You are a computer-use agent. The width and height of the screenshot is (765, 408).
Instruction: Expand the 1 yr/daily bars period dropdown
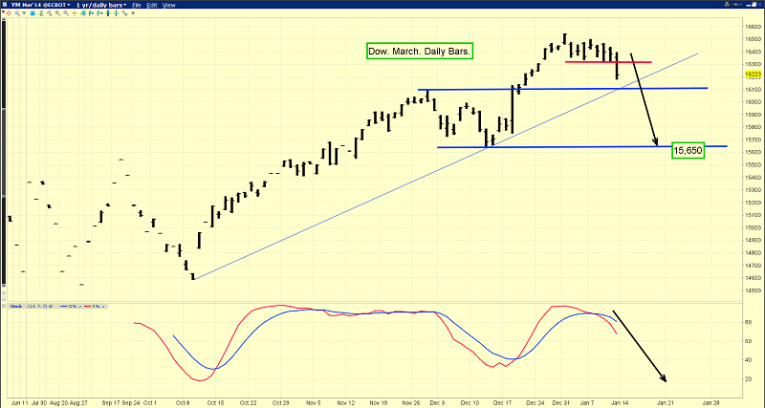[x=101, y=5]
